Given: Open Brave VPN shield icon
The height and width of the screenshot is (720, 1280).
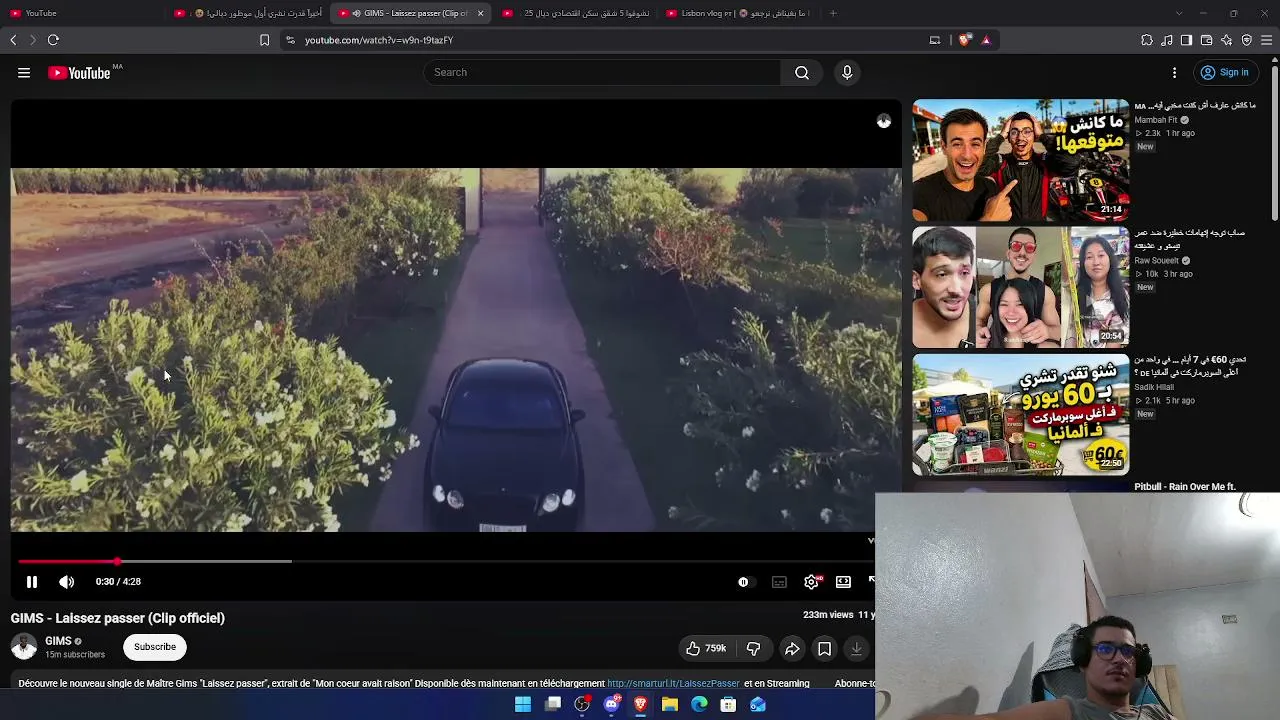Looking at the screenshot, I should click(1246, 40).
